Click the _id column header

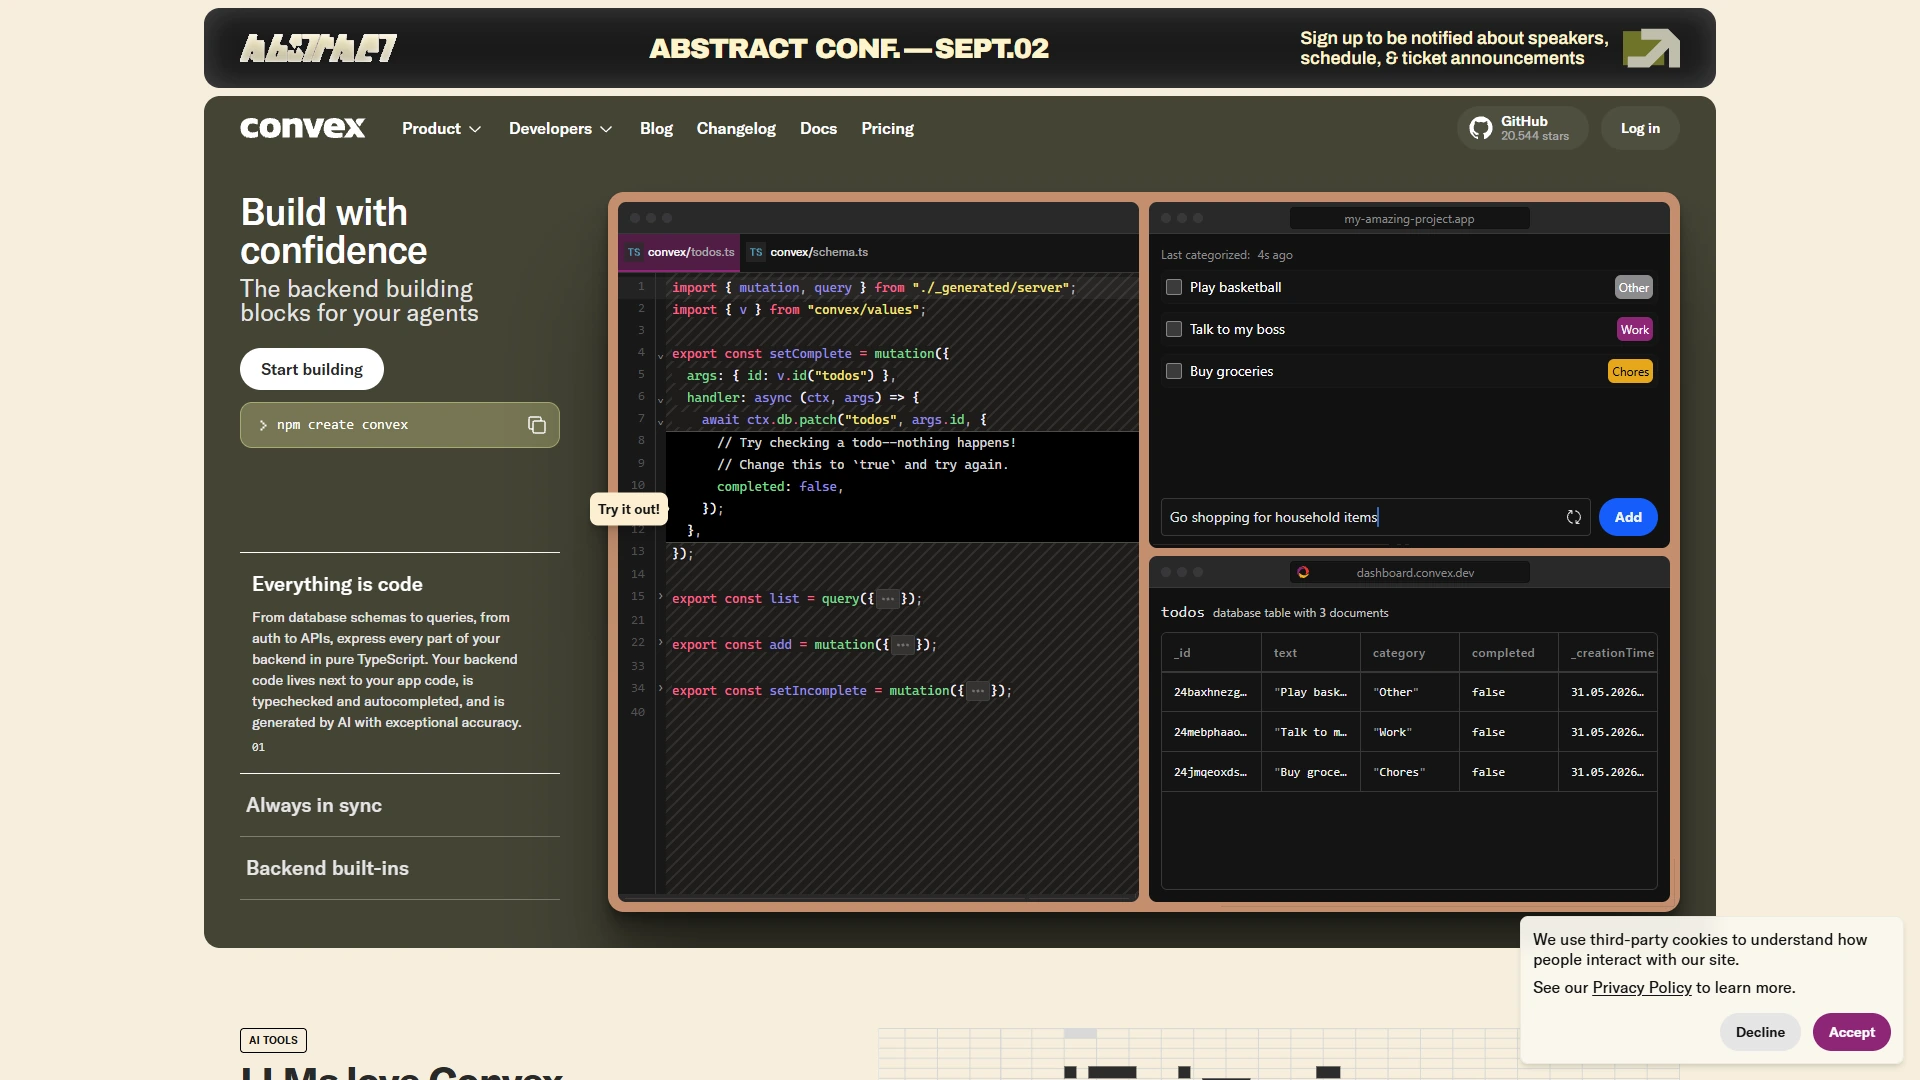point(1211,652)
